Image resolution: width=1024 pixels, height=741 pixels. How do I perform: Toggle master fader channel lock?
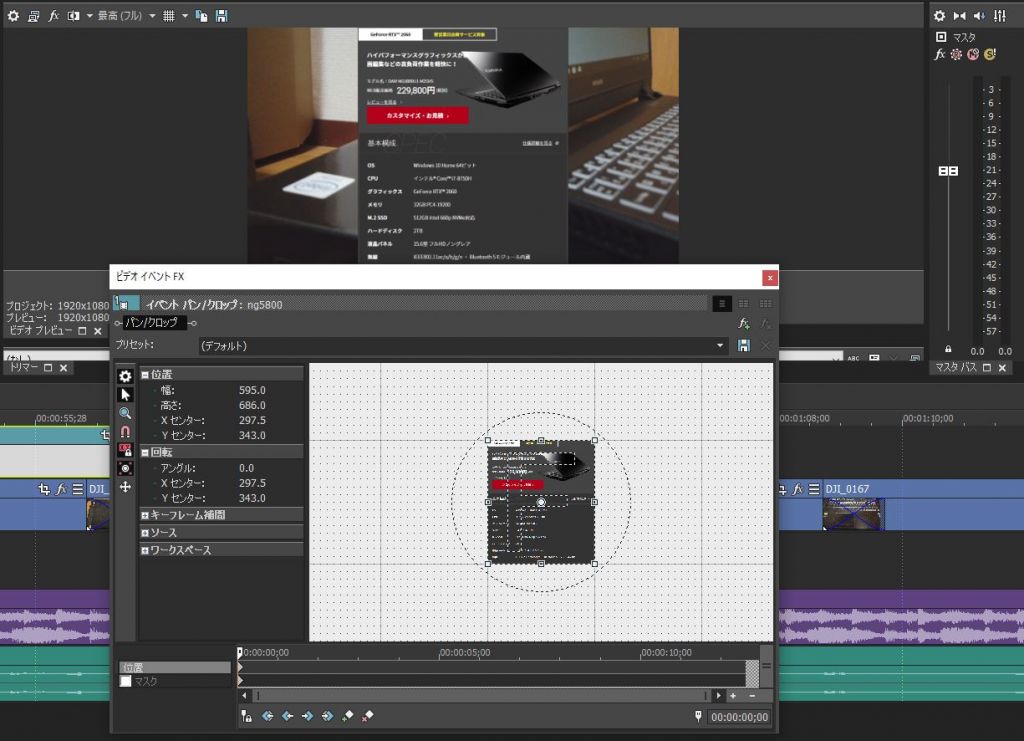point(948,349)
